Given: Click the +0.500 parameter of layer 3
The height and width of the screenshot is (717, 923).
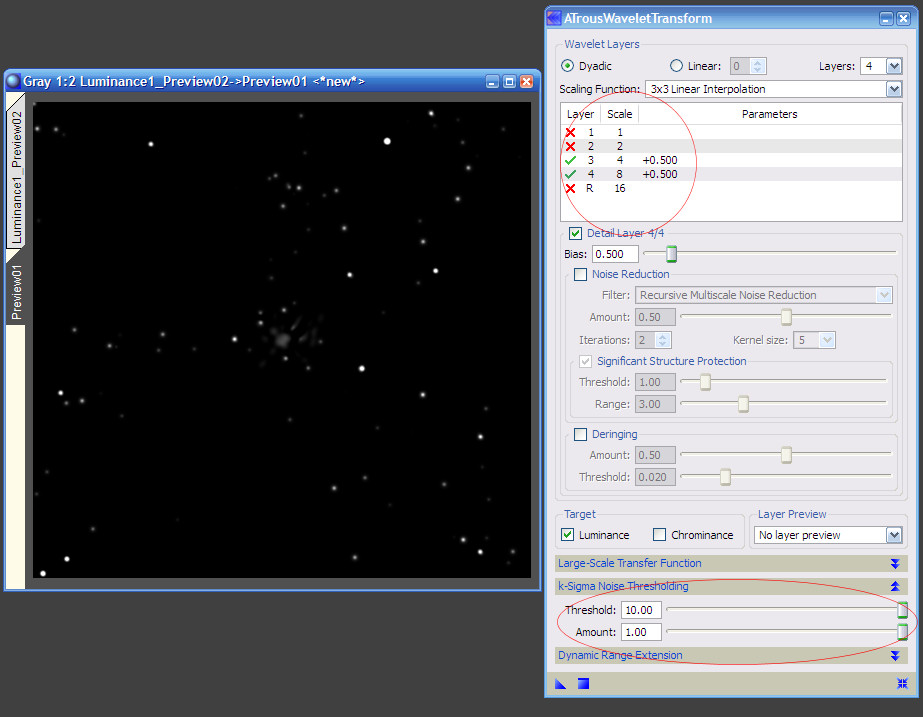Looking at the screenshot, I should [x=660, y=160].
